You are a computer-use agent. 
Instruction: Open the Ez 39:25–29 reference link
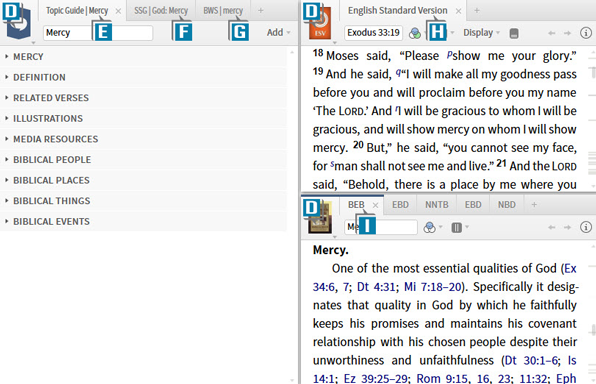click(375, 379)
